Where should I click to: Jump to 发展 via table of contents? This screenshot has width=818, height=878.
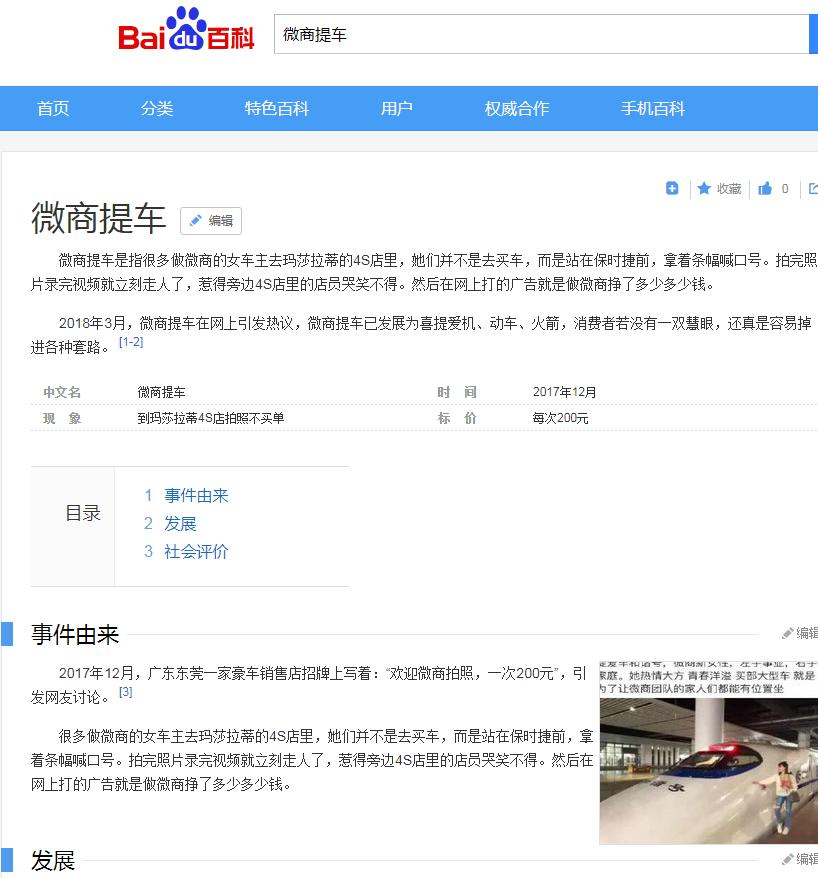click(x=180, y=523)
